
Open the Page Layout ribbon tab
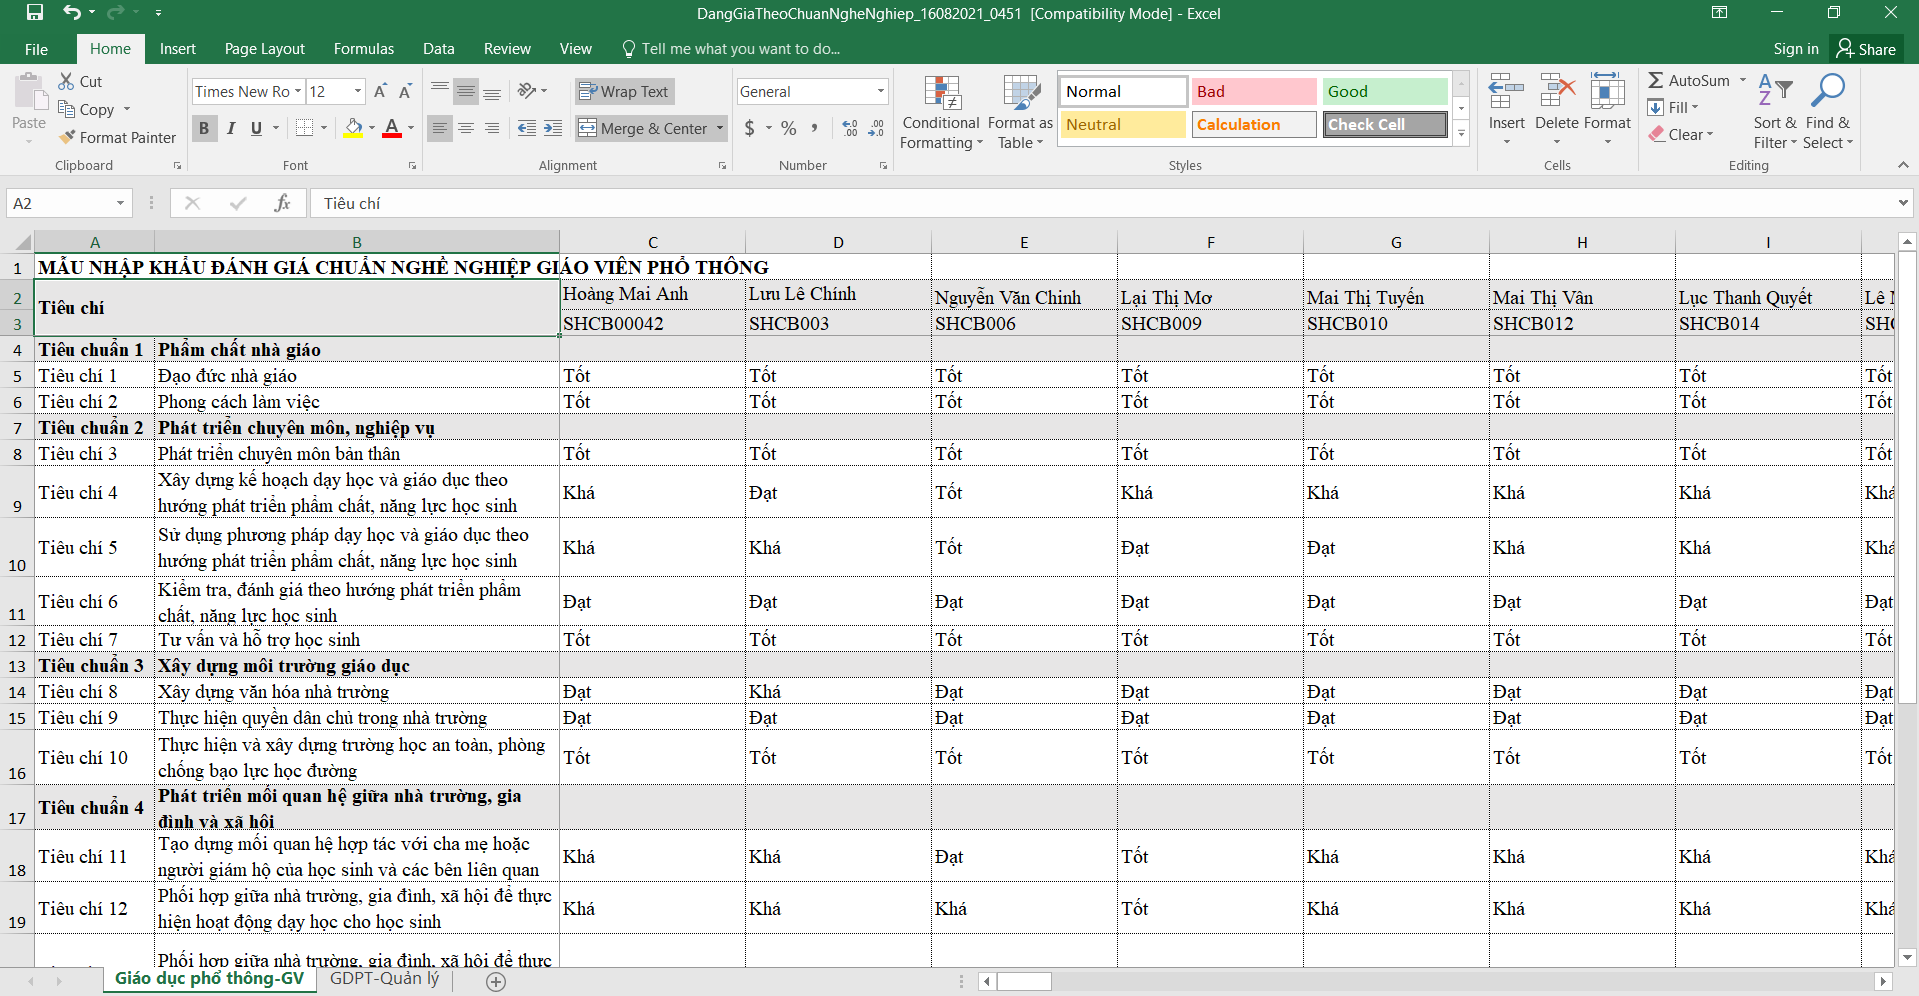point(264,49)
